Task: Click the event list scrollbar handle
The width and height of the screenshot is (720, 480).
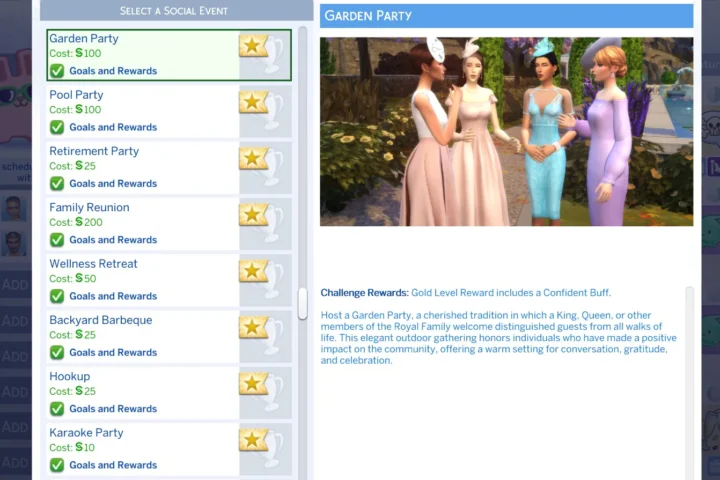Action: coord(303,303)
